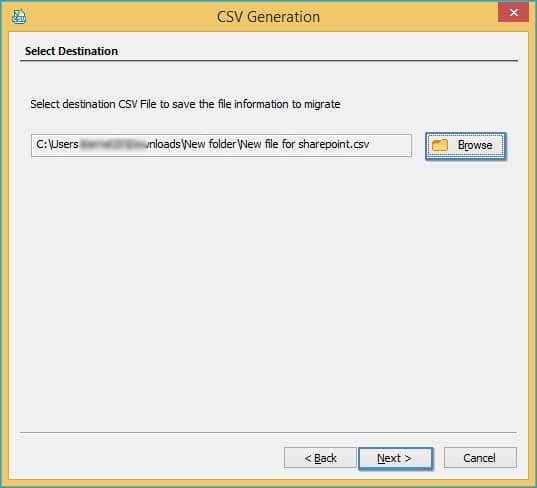The height and width of the screenshot is (488, 537).
Task: Click 'C:\Users' at start of path
Action: [57, 145]
